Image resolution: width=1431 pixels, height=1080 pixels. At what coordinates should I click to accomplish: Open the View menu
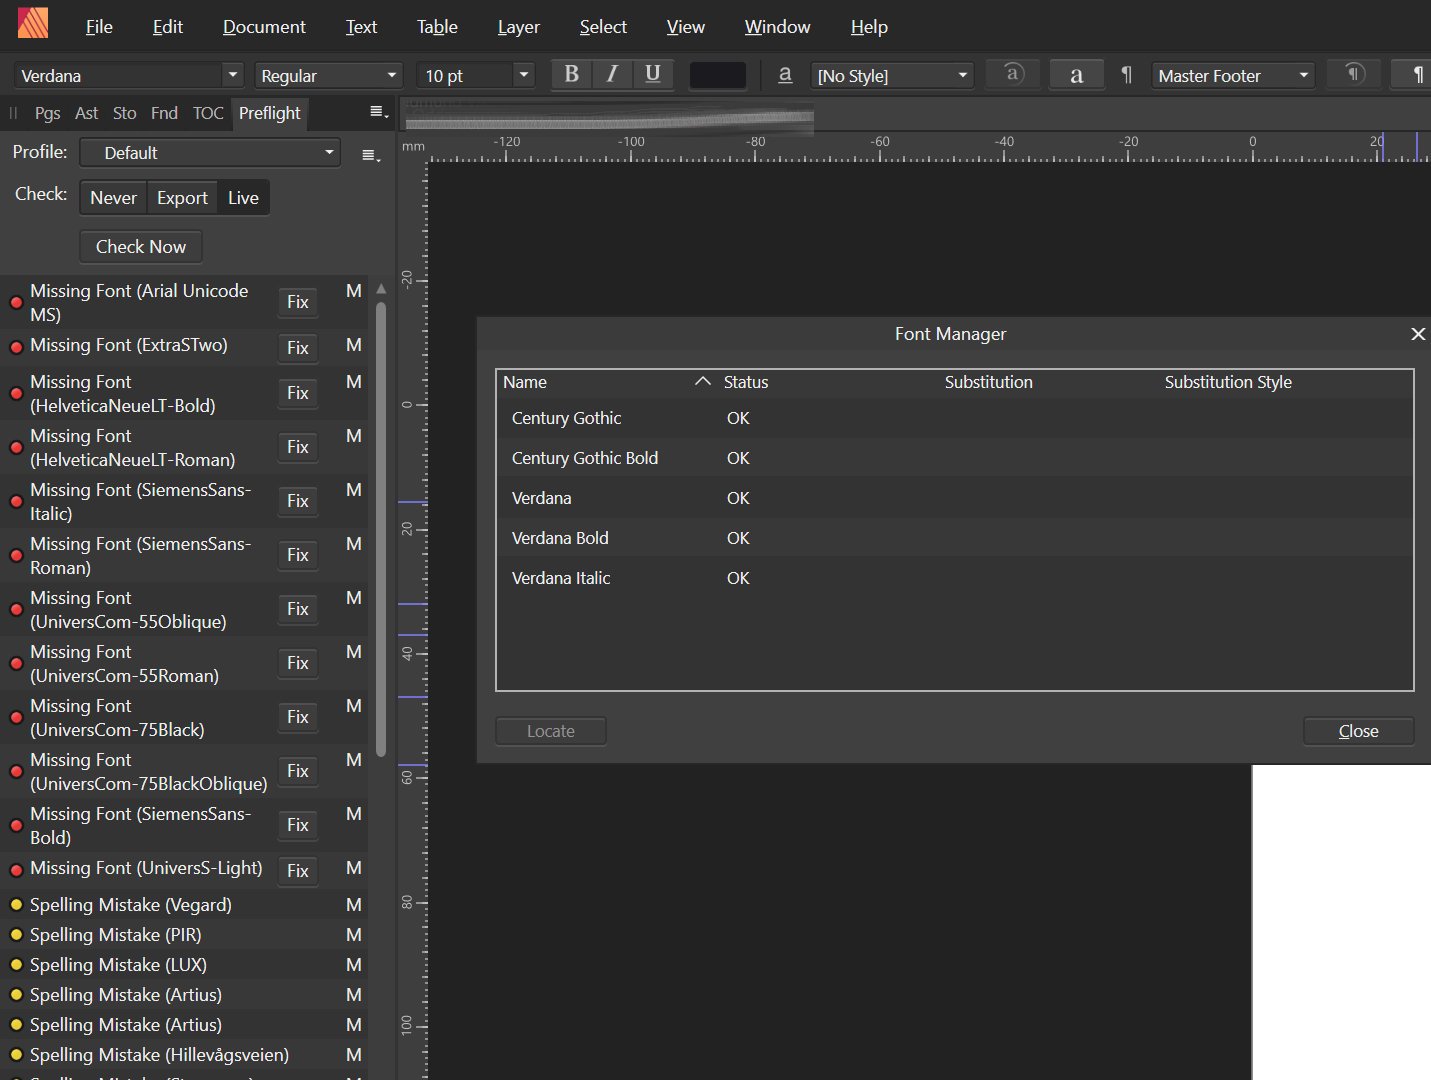pyautogui.click(x=685, y=27)
